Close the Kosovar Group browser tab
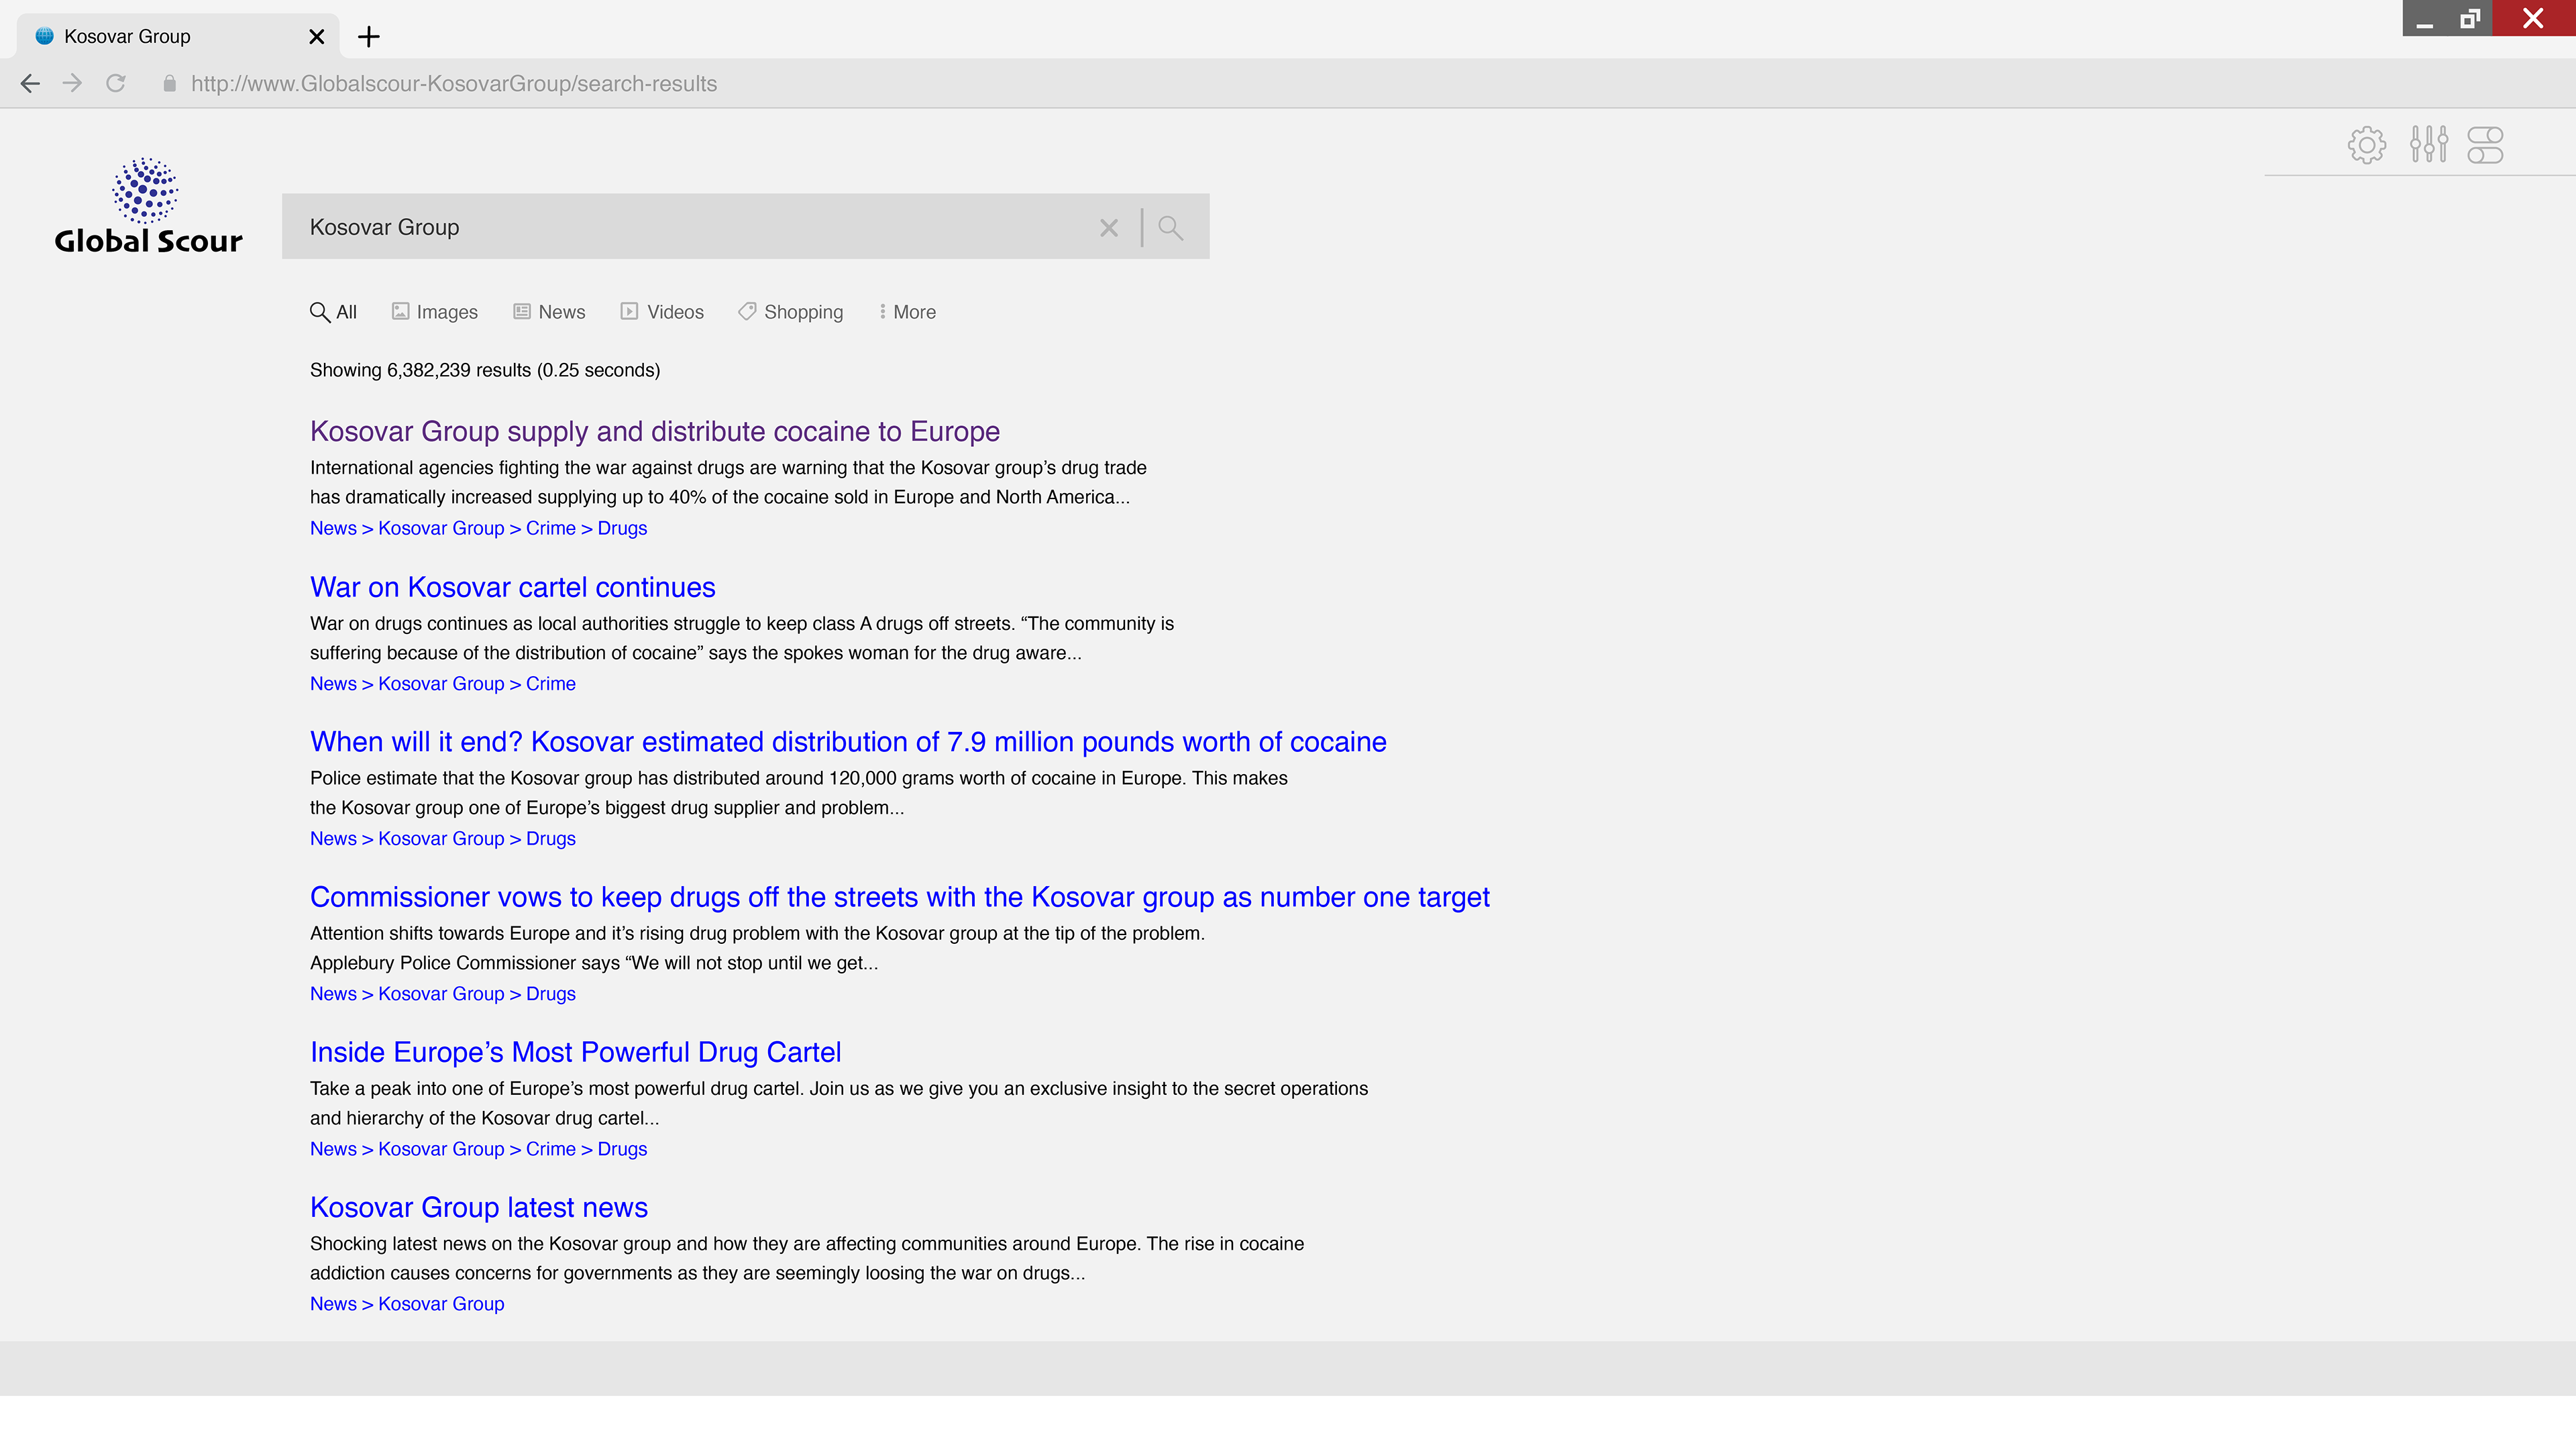Viewport: 2576px width, 1449px height. point(317,37)
